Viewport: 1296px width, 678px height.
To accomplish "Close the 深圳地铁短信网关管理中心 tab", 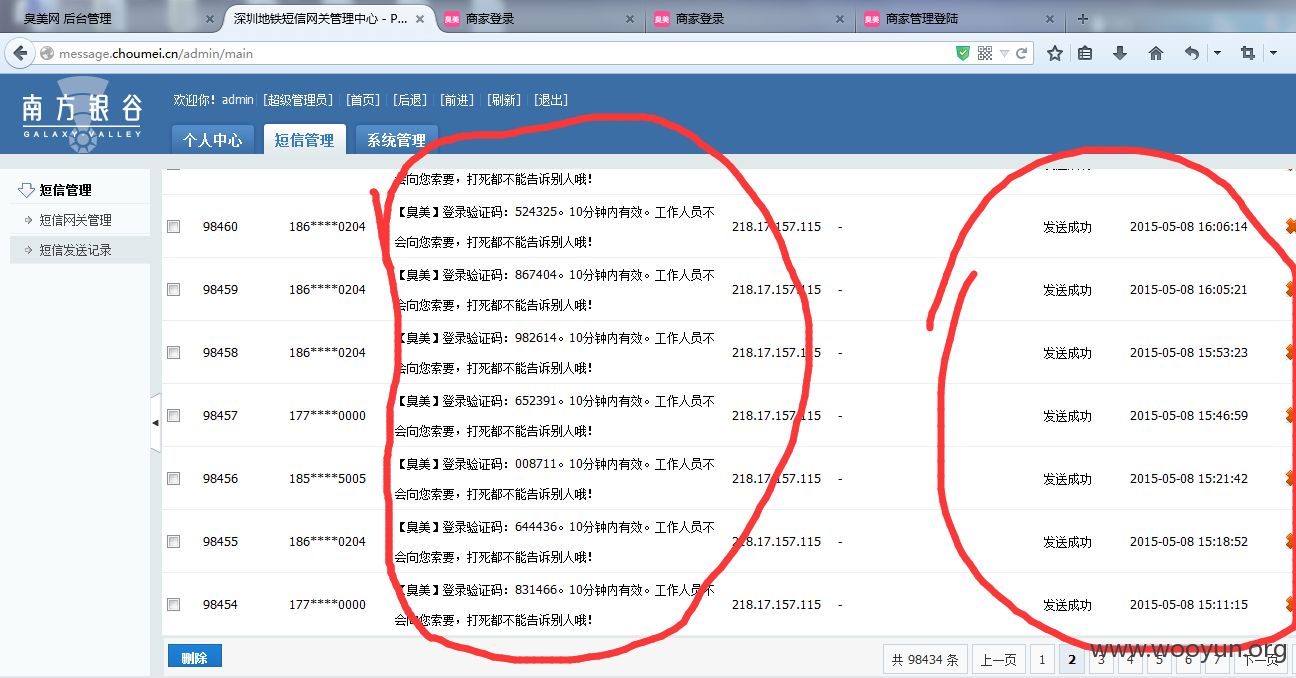I will [x=419, y=19].
